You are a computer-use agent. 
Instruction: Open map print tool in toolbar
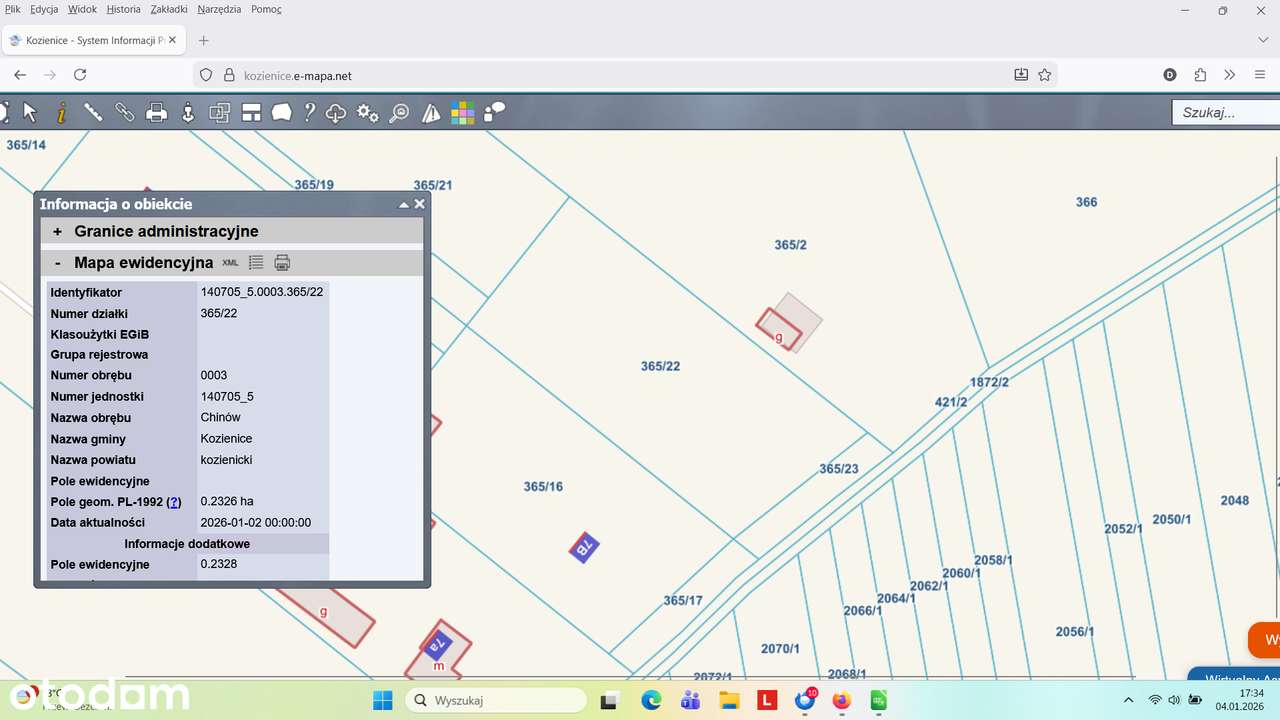coord(156,112)
